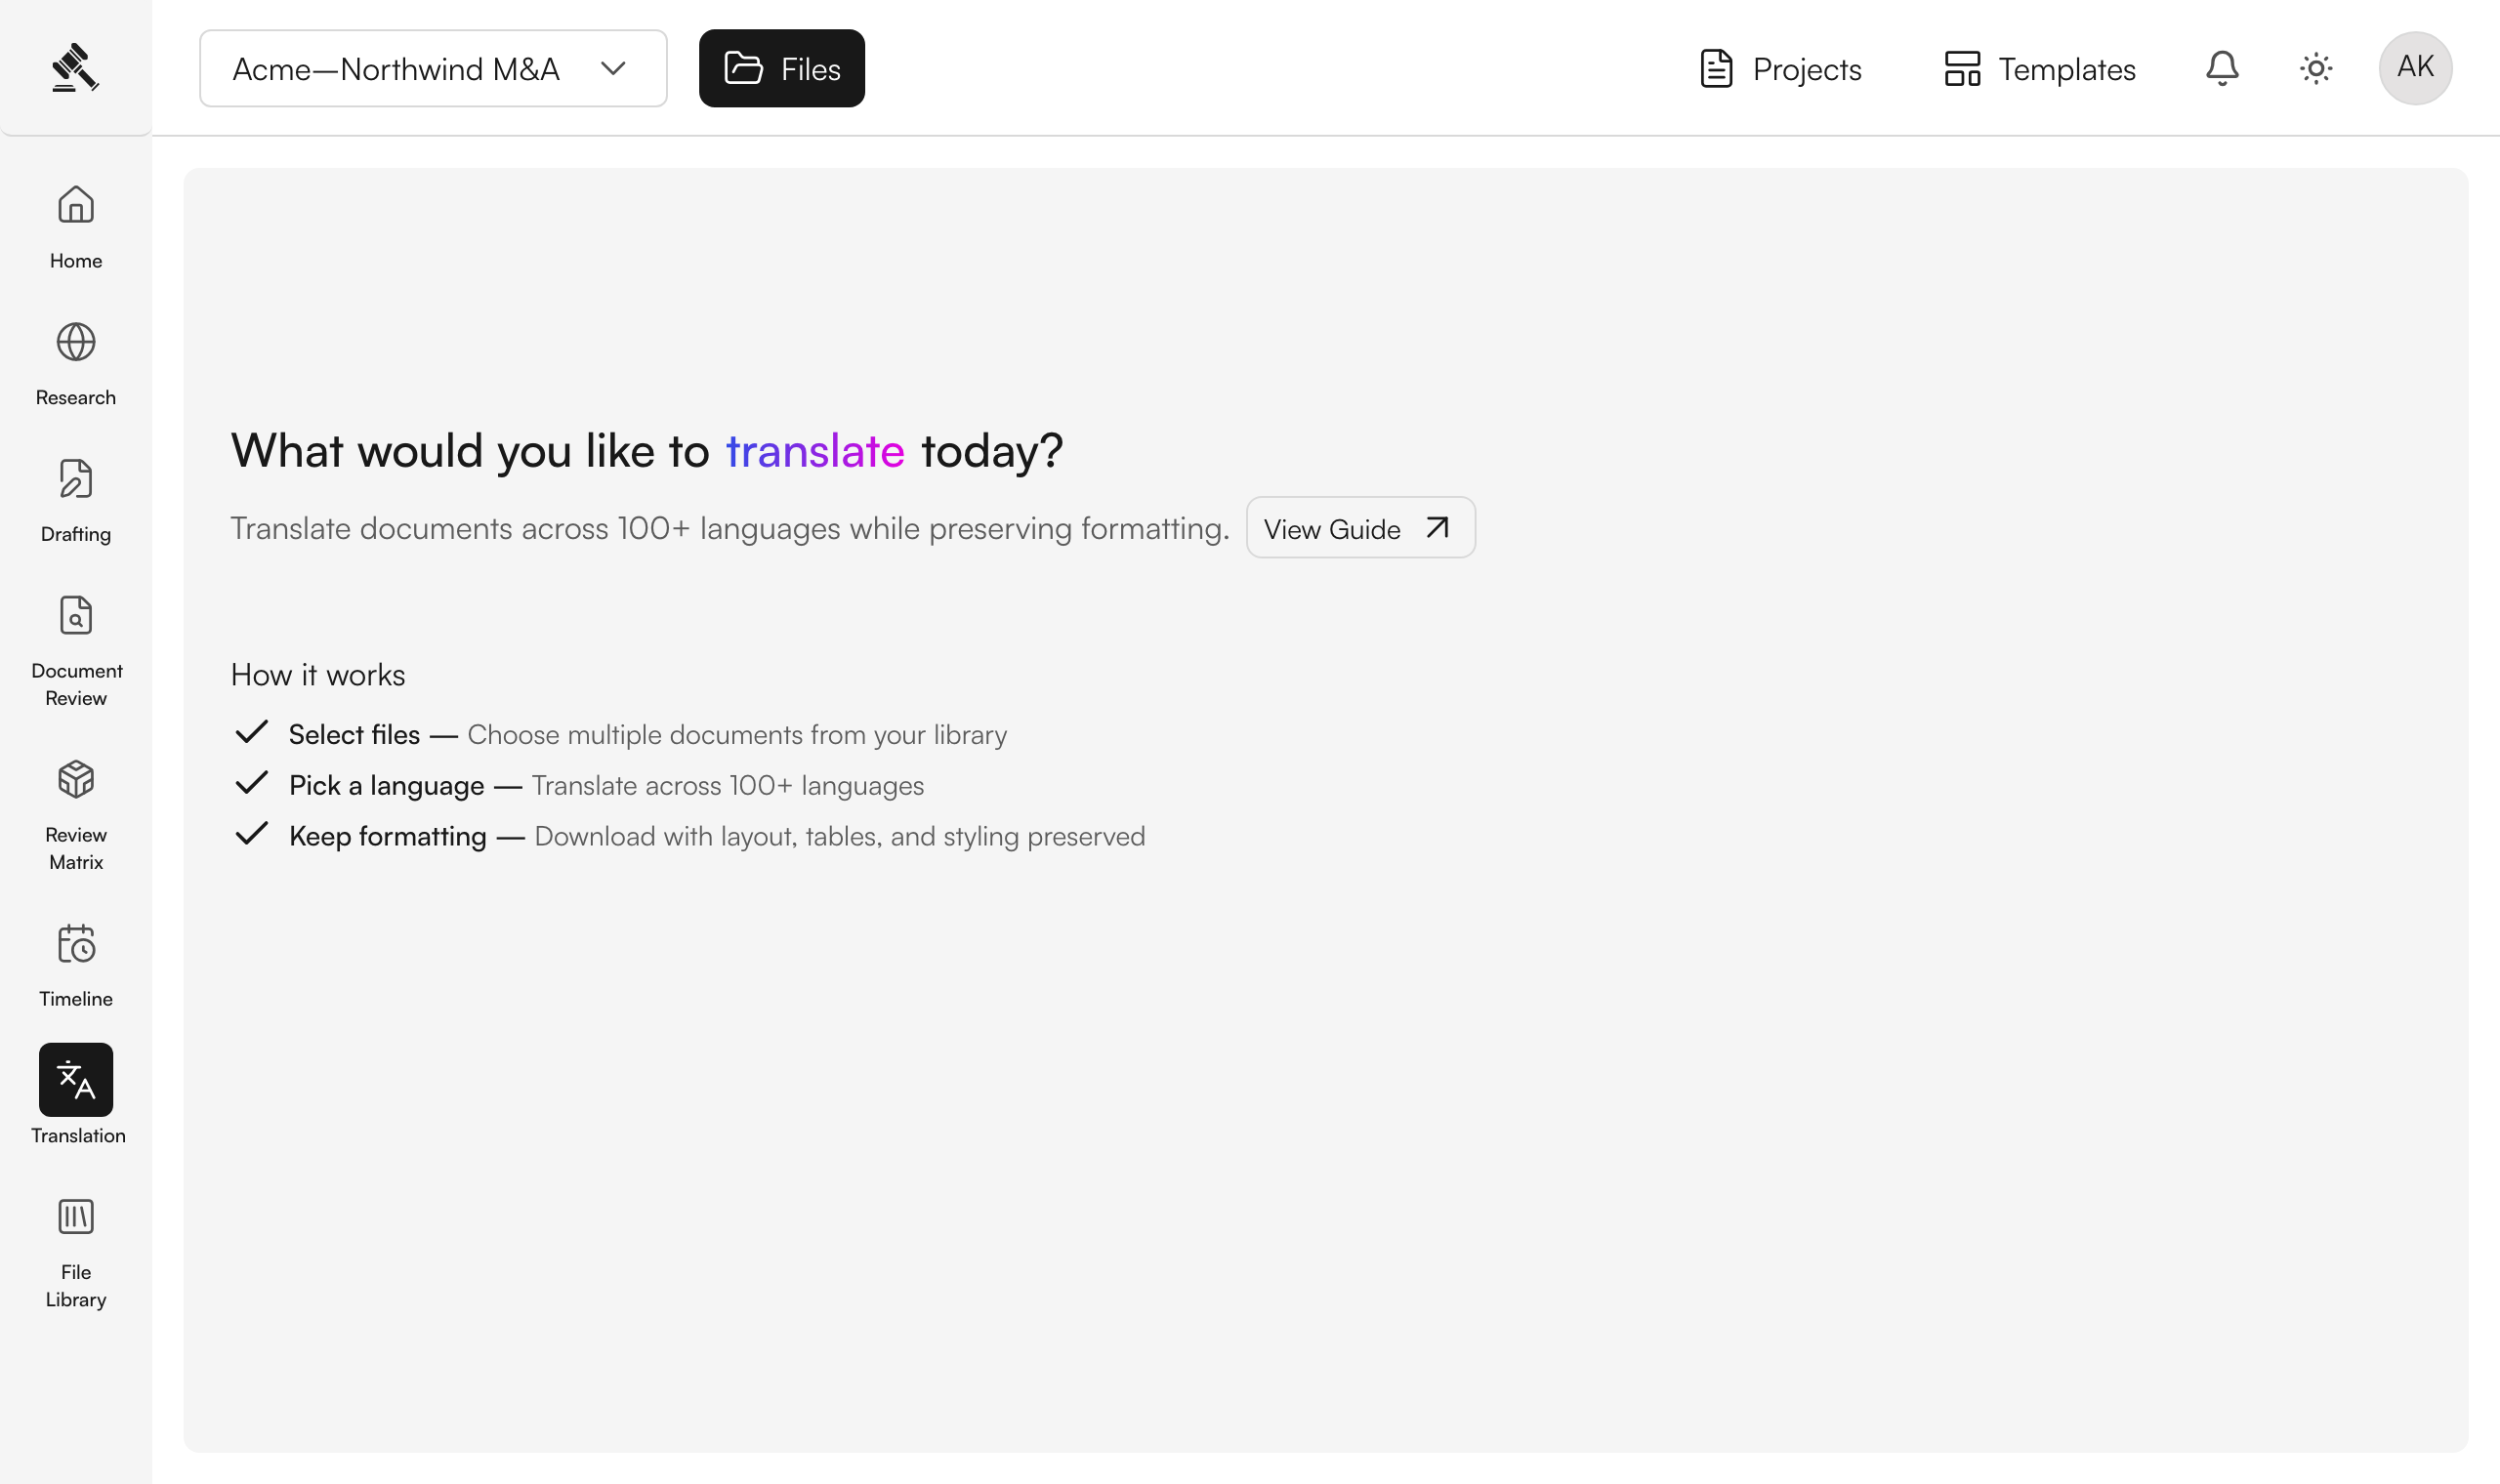Click the project dropdown chevron arrow
The width and height of the screenshot is (2500, 1484).
pyautogui.click(x=613, y=68)
